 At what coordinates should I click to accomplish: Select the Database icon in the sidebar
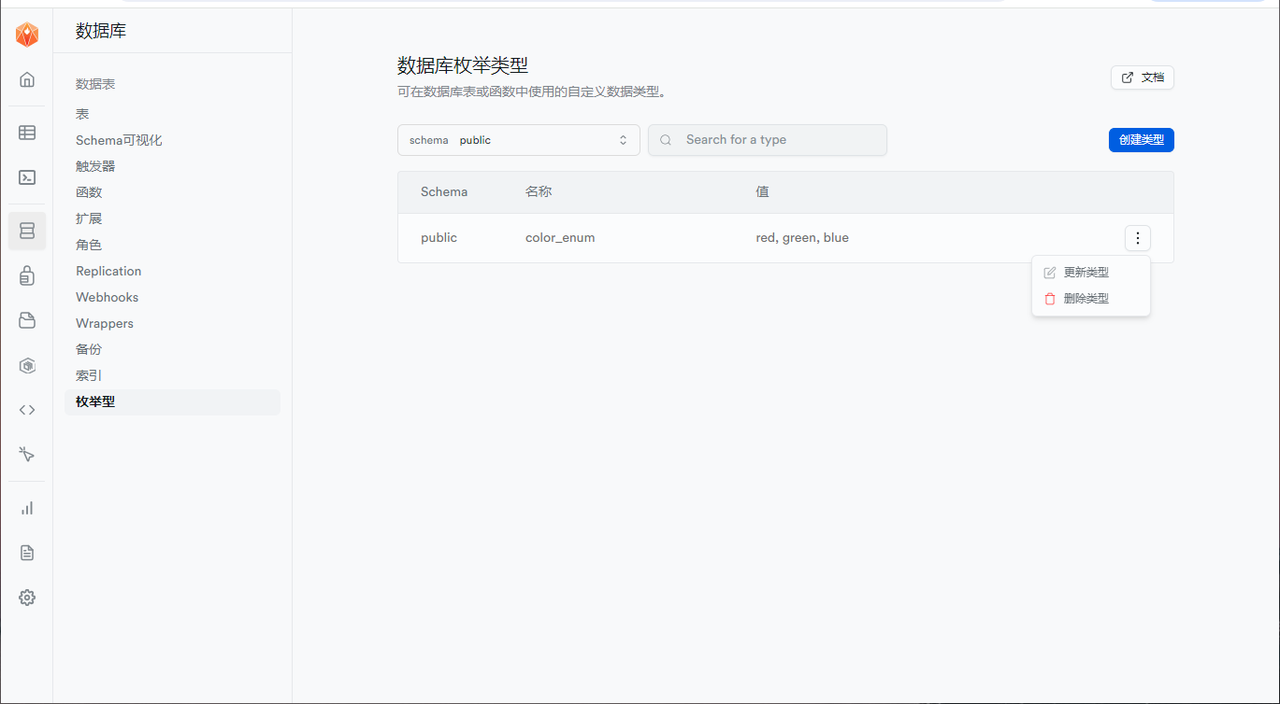click(x=27, y=230)
